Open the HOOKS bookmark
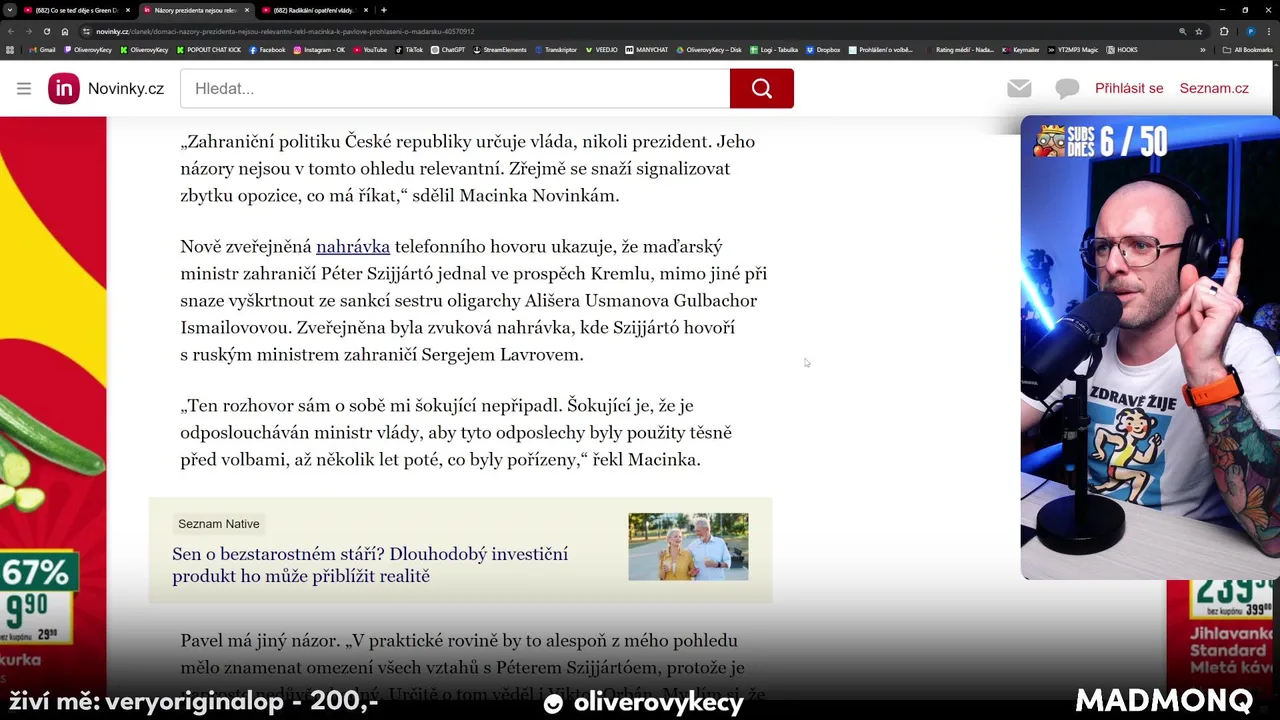This screenshot has height=720, width=1280. click(1122, 49)
